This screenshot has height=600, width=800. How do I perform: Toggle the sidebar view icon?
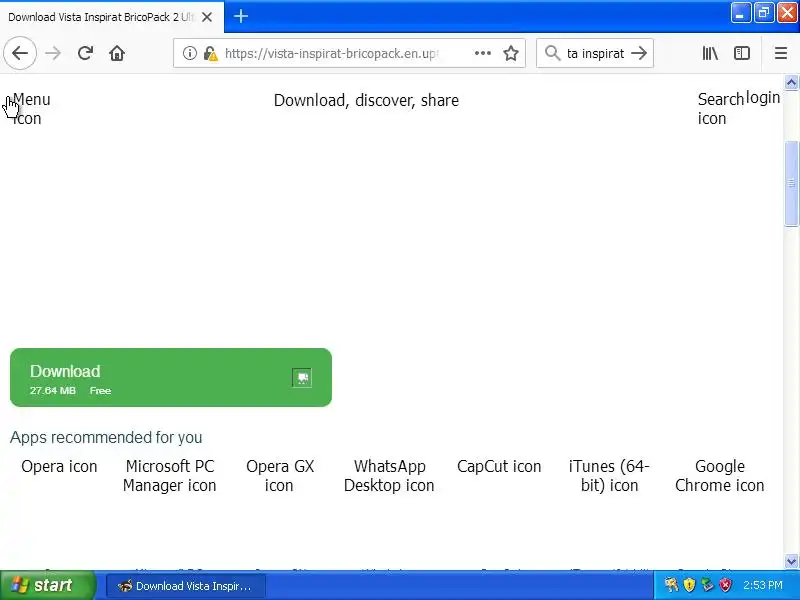tap(742, 53)
